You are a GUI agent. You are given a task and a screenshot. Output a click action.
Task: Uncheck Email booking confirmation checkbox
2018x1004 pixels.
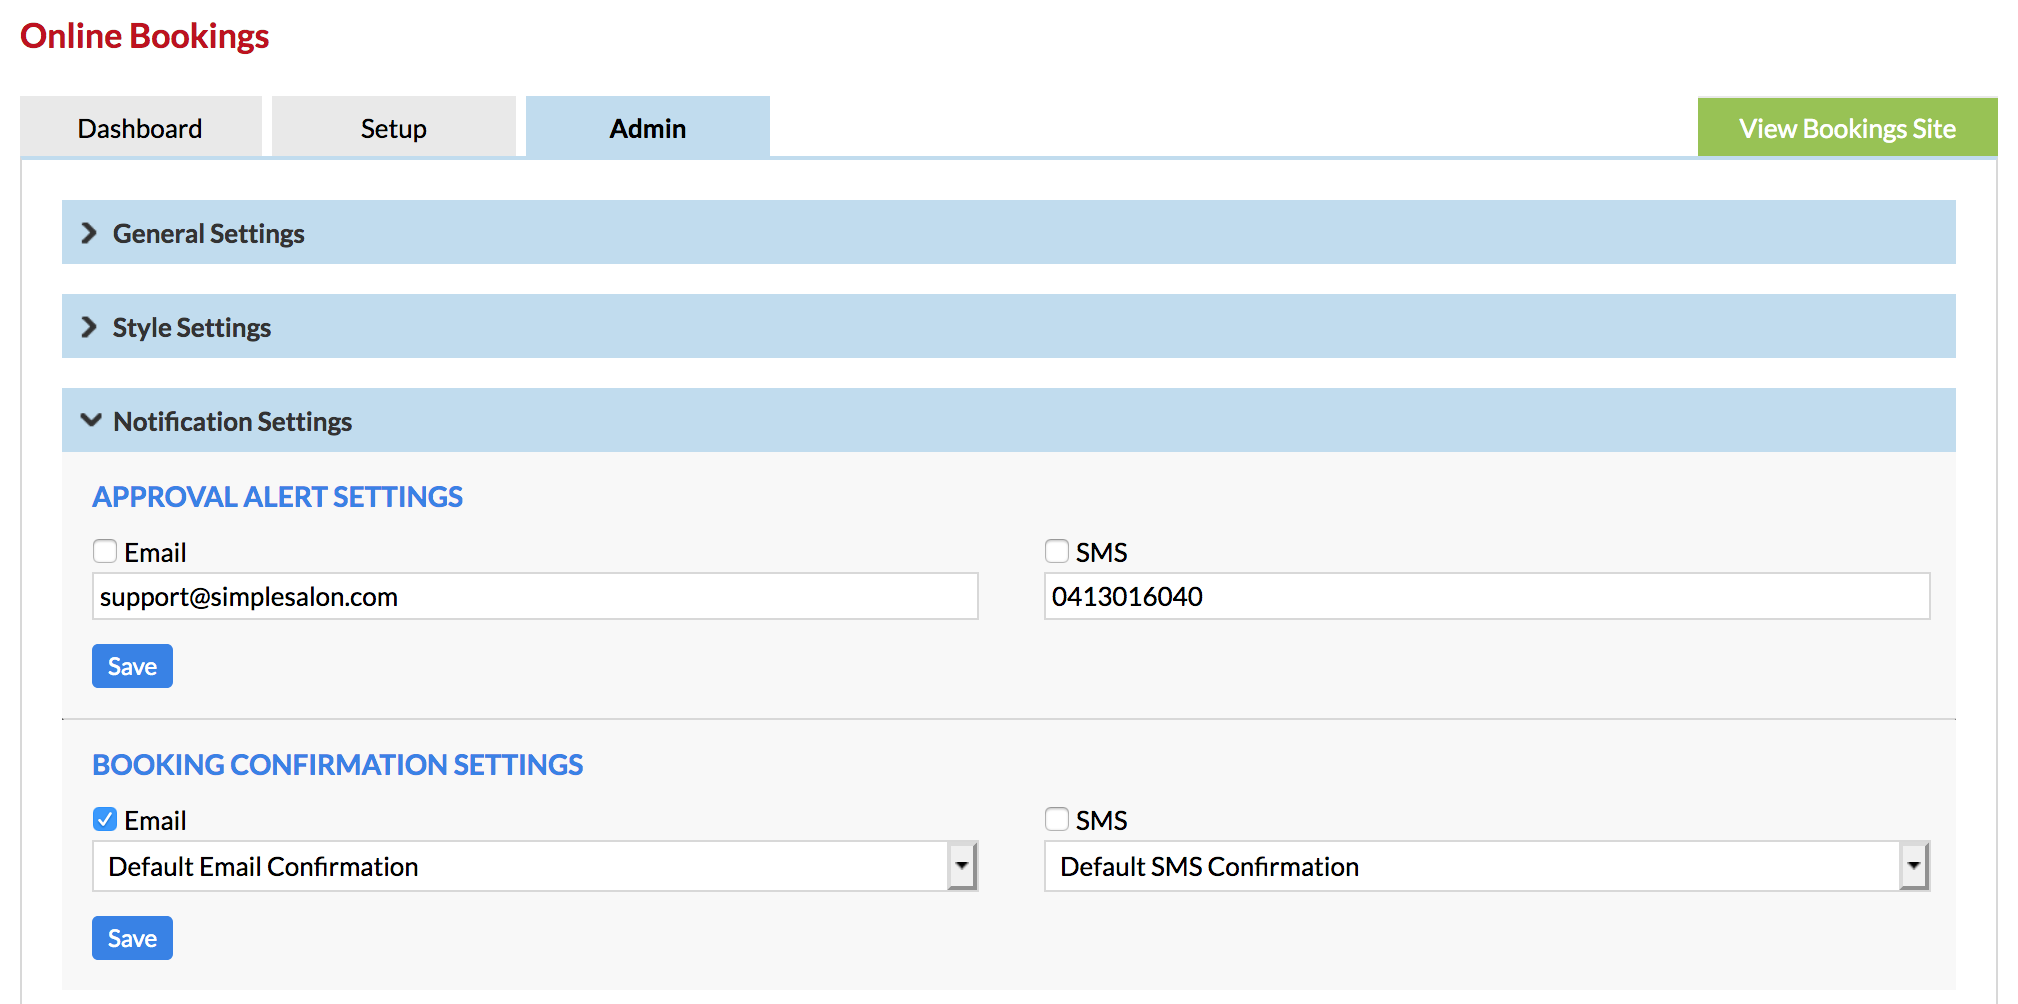[105, 819]
